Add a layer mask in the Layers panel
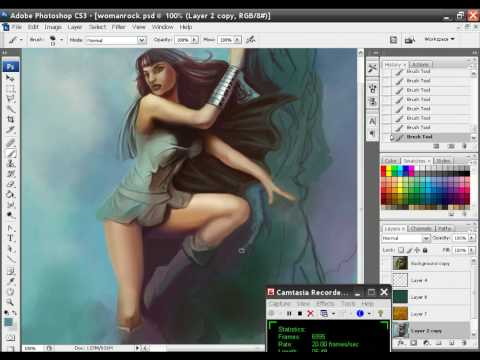Screen dimensions: 480x360 coord(414,343)
